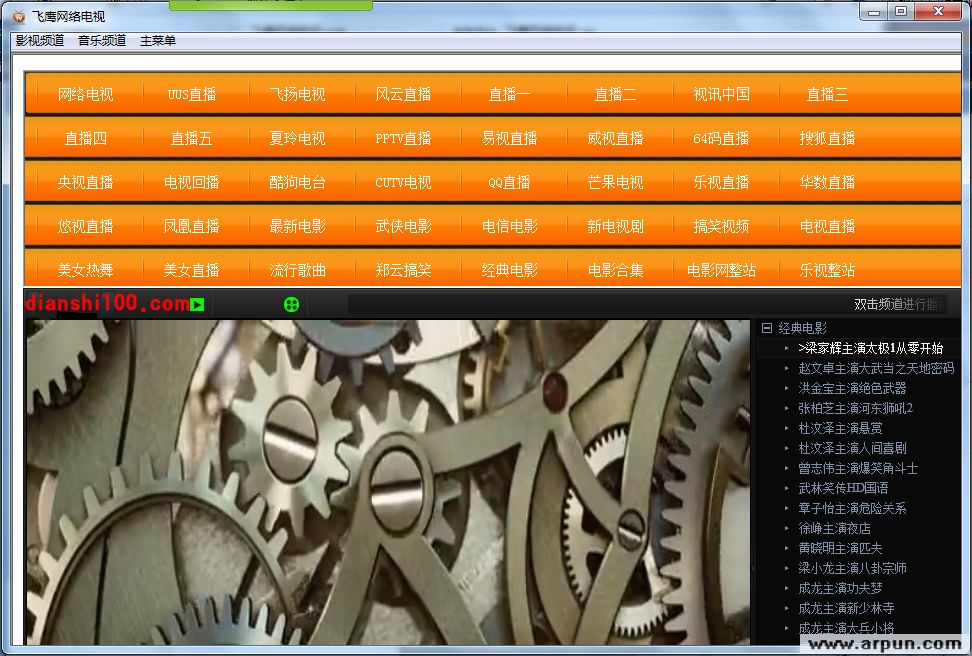Click the 直播一 button

click(x=510, y=94)
